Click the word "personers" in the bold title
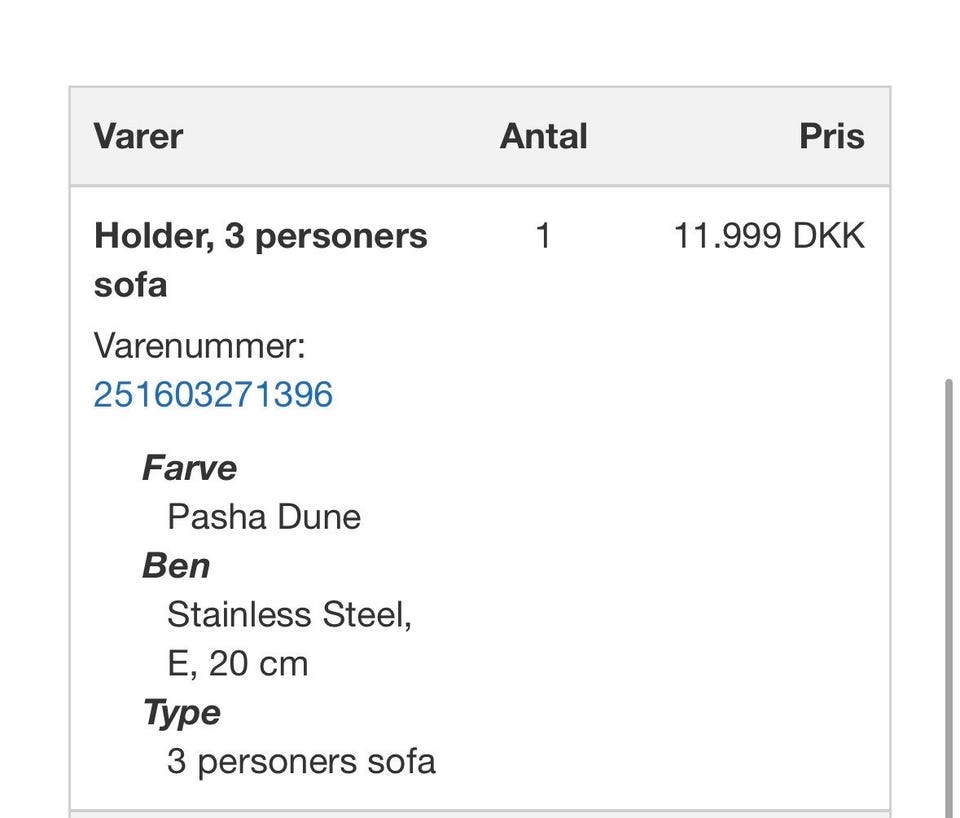Screen dimensions: 960x818 [339, 237]
